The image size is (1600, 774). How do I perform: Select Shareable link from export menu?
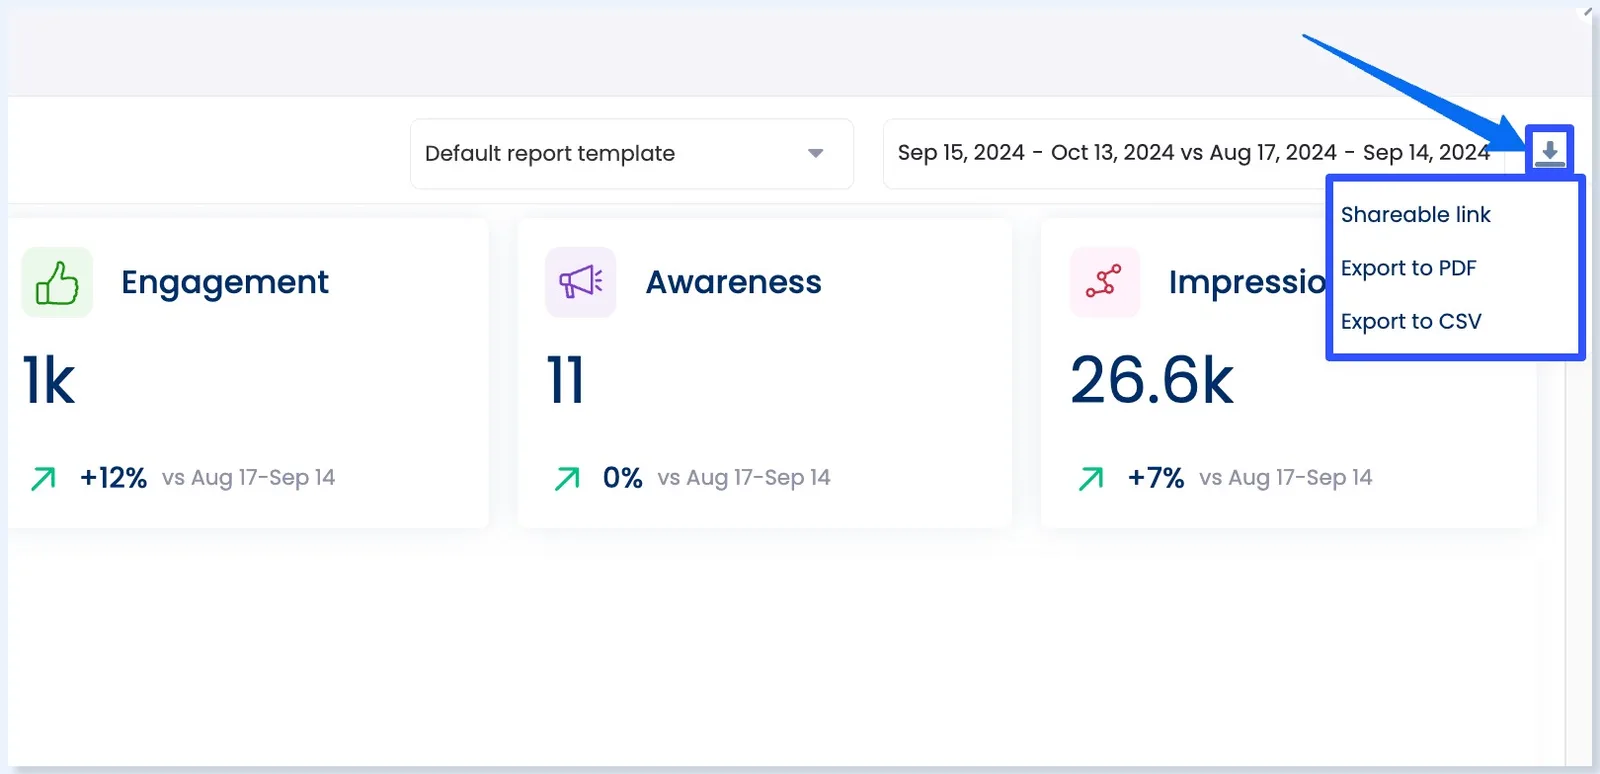pos(1415,215)
